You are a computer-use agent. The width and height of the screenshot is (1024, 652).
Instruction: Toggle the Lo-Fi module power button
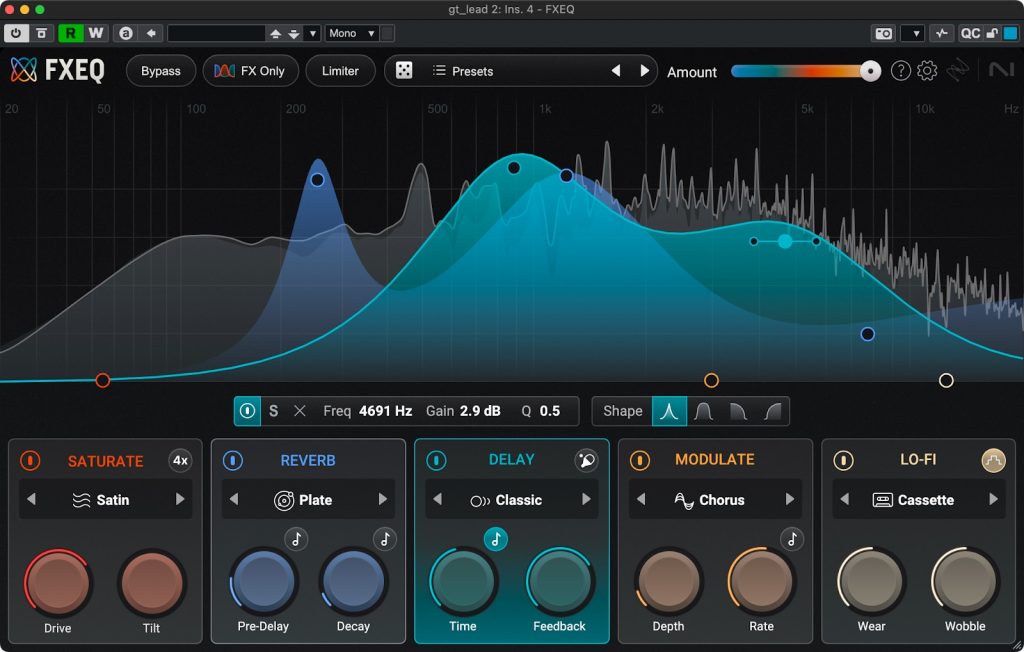pos(844,461)
